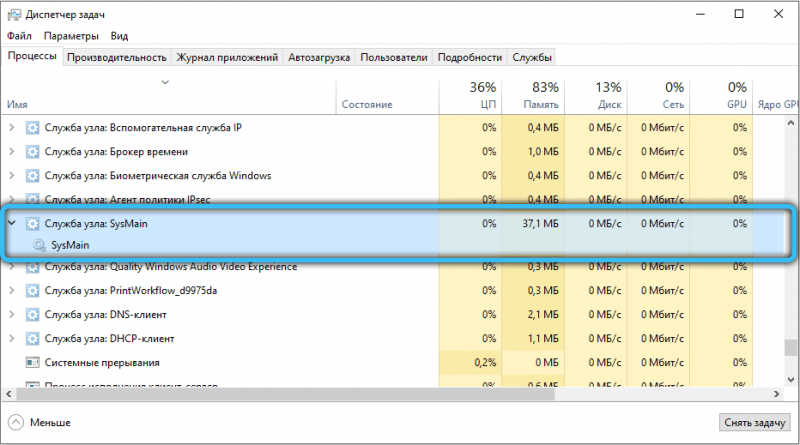Screen dimensions: 800x445
Task: Expand the Брокер времени row
Action: coord(12,152)
